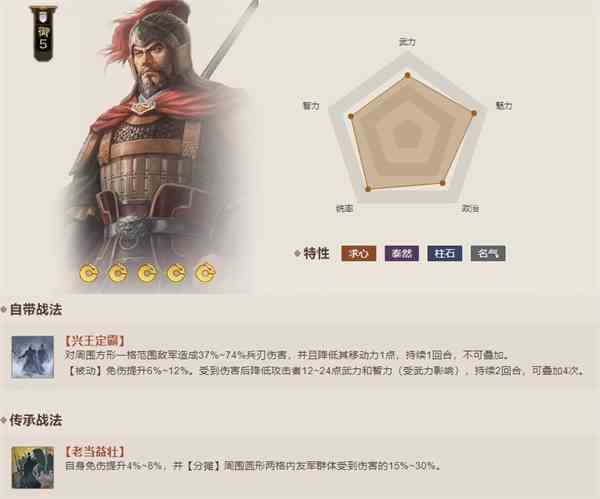Click the 御 5 rank badge
Image resolution: width=600 pixels, height=499 pixels.
(43, 34)
